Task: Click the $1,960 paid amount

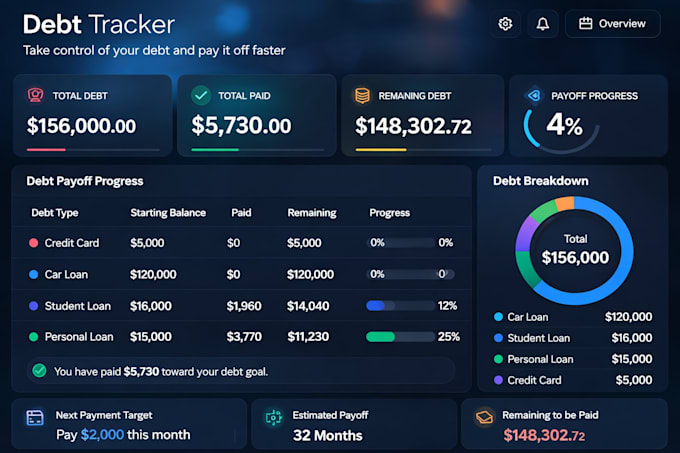Action: coord(244,306)
